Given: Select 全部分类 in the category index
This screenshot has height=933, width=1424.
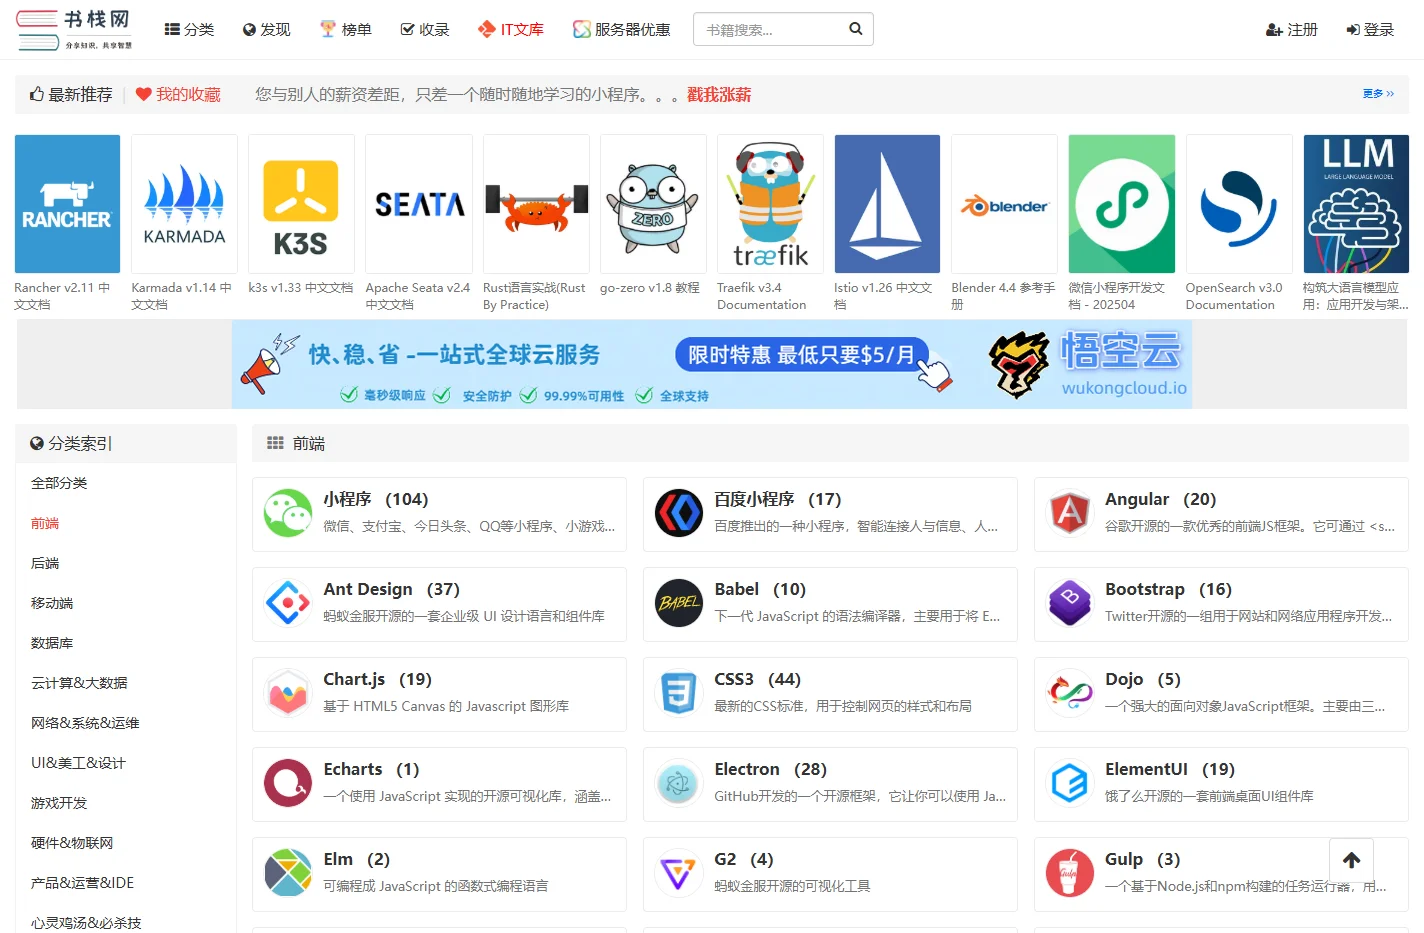Looking at the screenshot, I should [59, 483].
